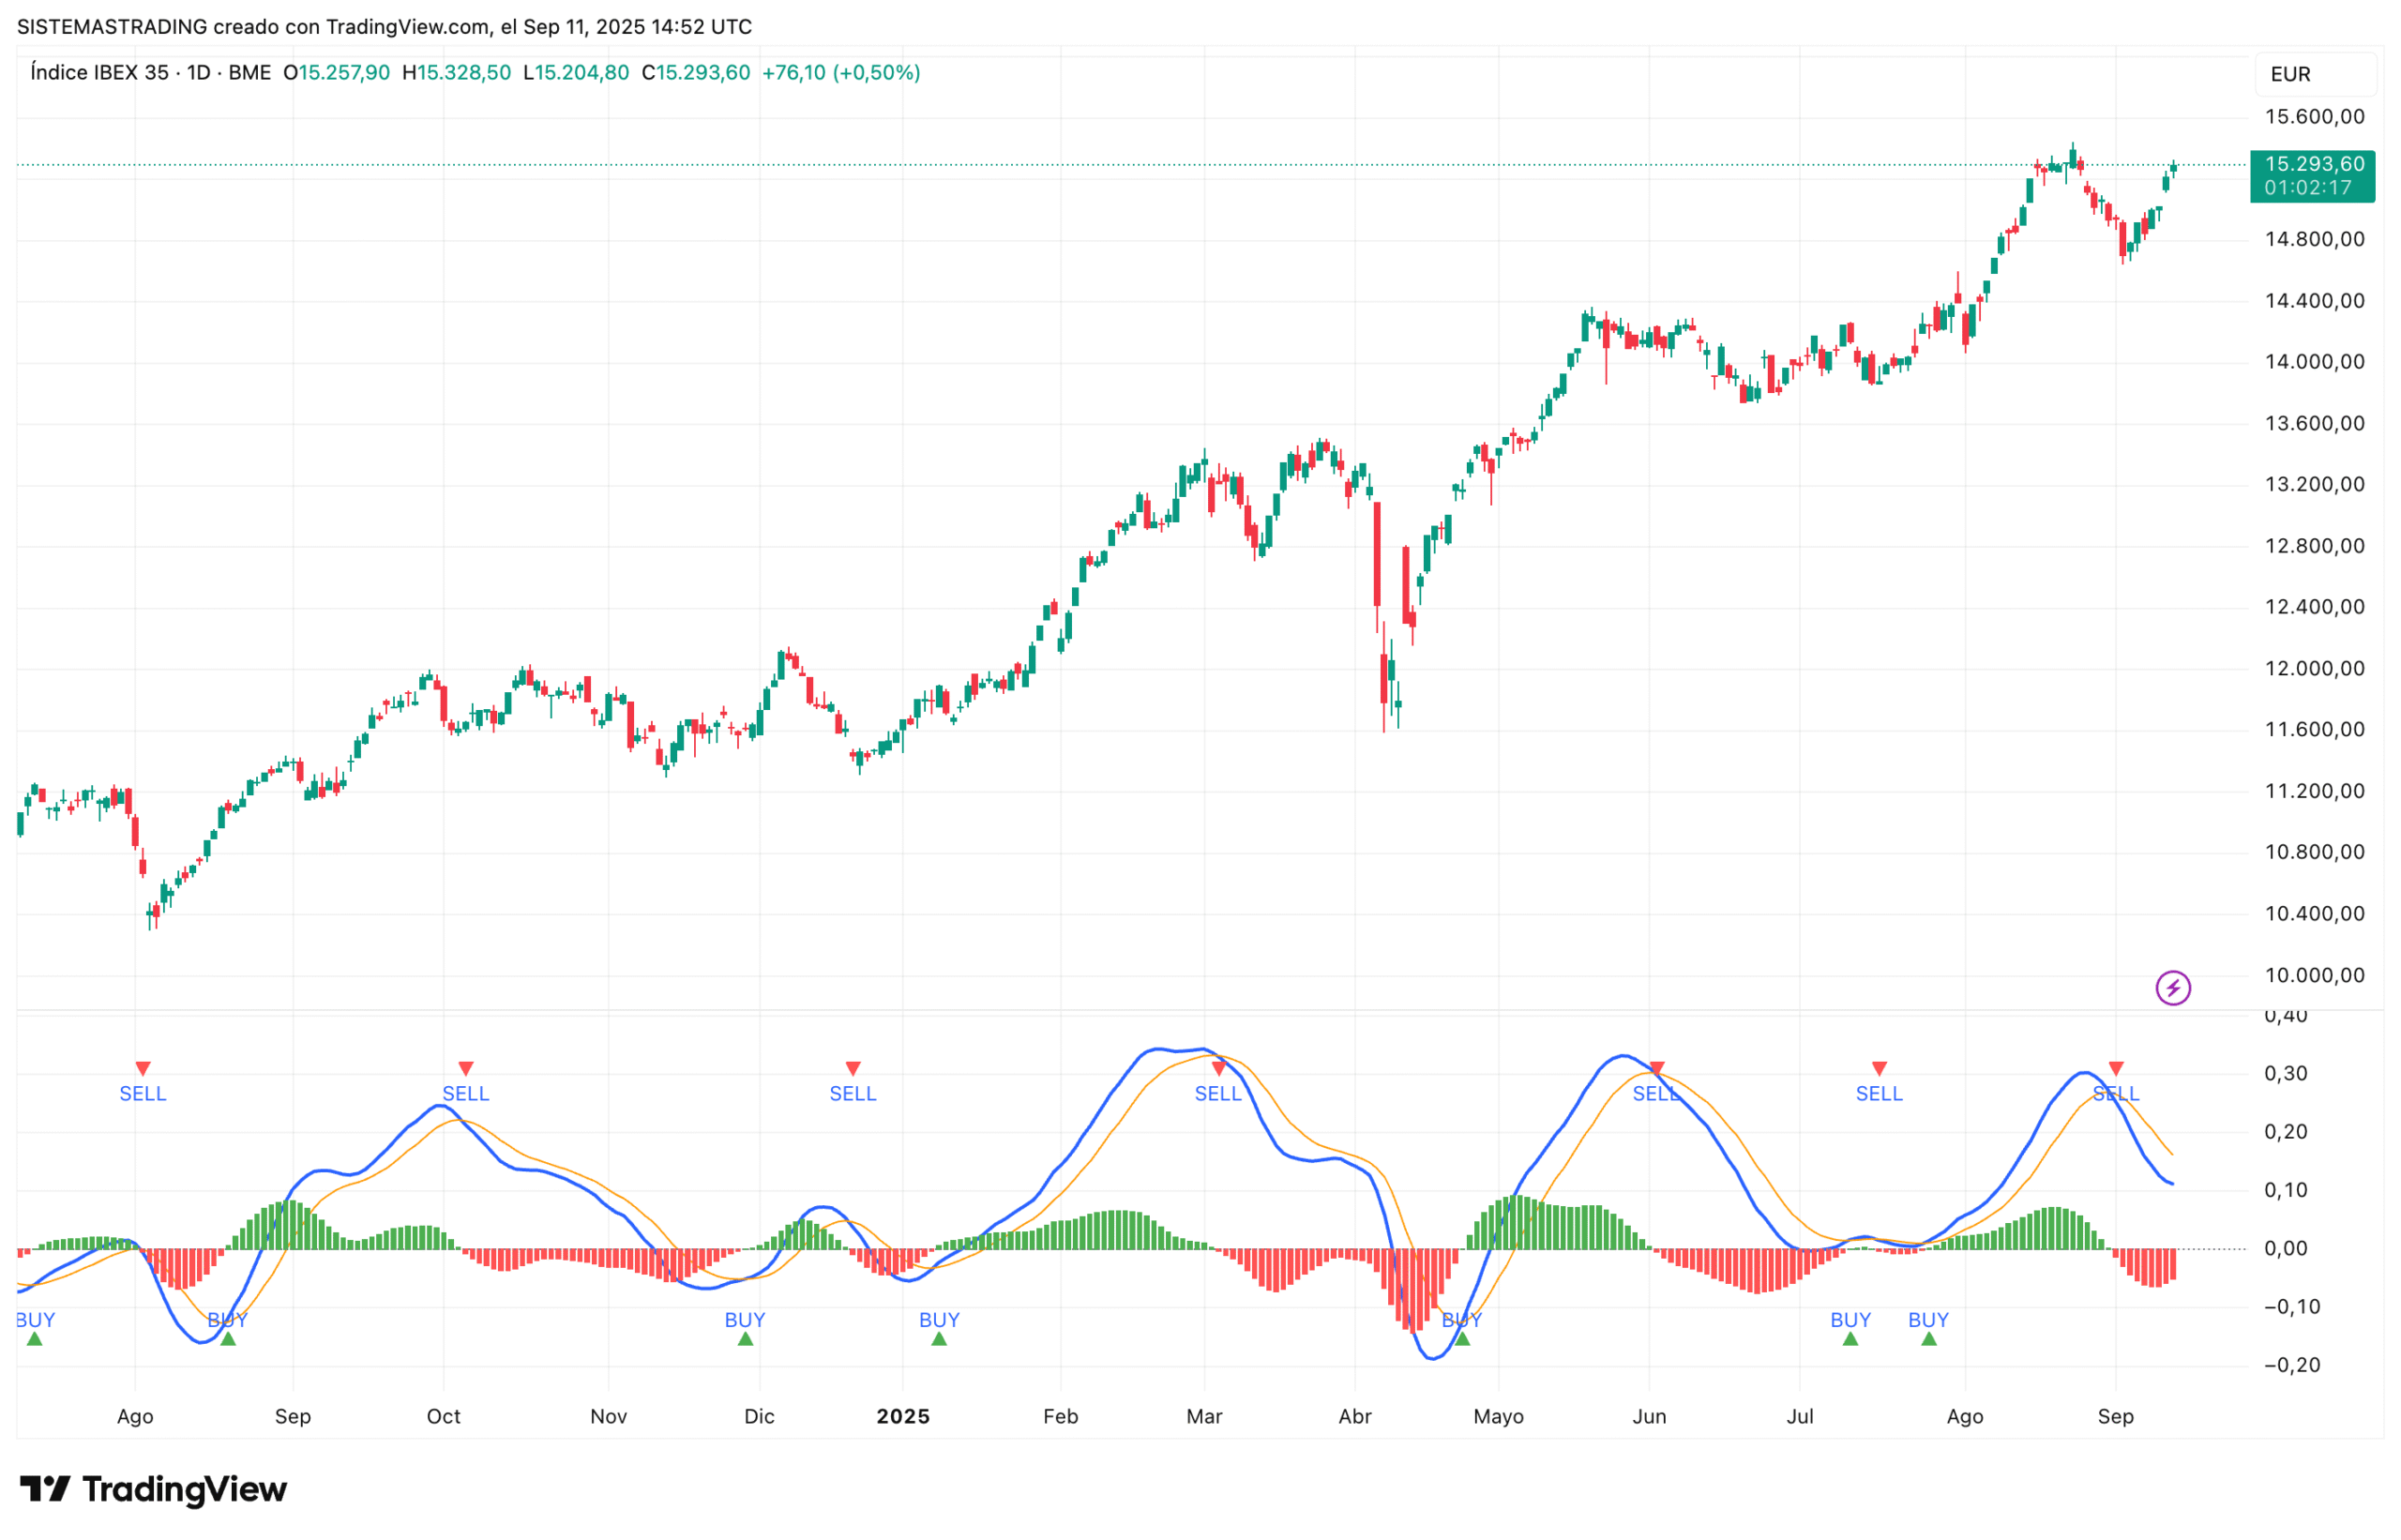Image resolution: width=2401 pixels, height=1540 pixels.
Task: Click the green BUY triangle above Dic
Action: click(x=745, y=1339)
